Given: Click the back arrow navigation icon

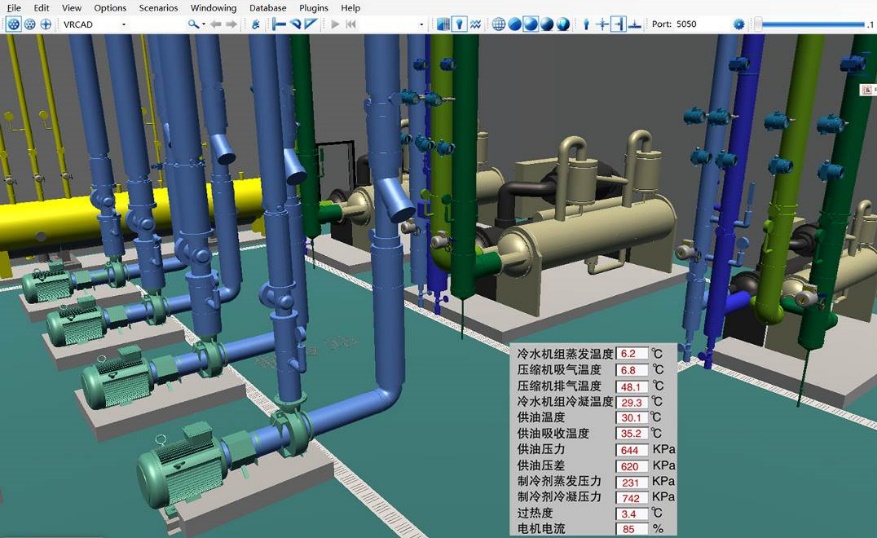Looking at the screenshot, I should tap(216, 24).
